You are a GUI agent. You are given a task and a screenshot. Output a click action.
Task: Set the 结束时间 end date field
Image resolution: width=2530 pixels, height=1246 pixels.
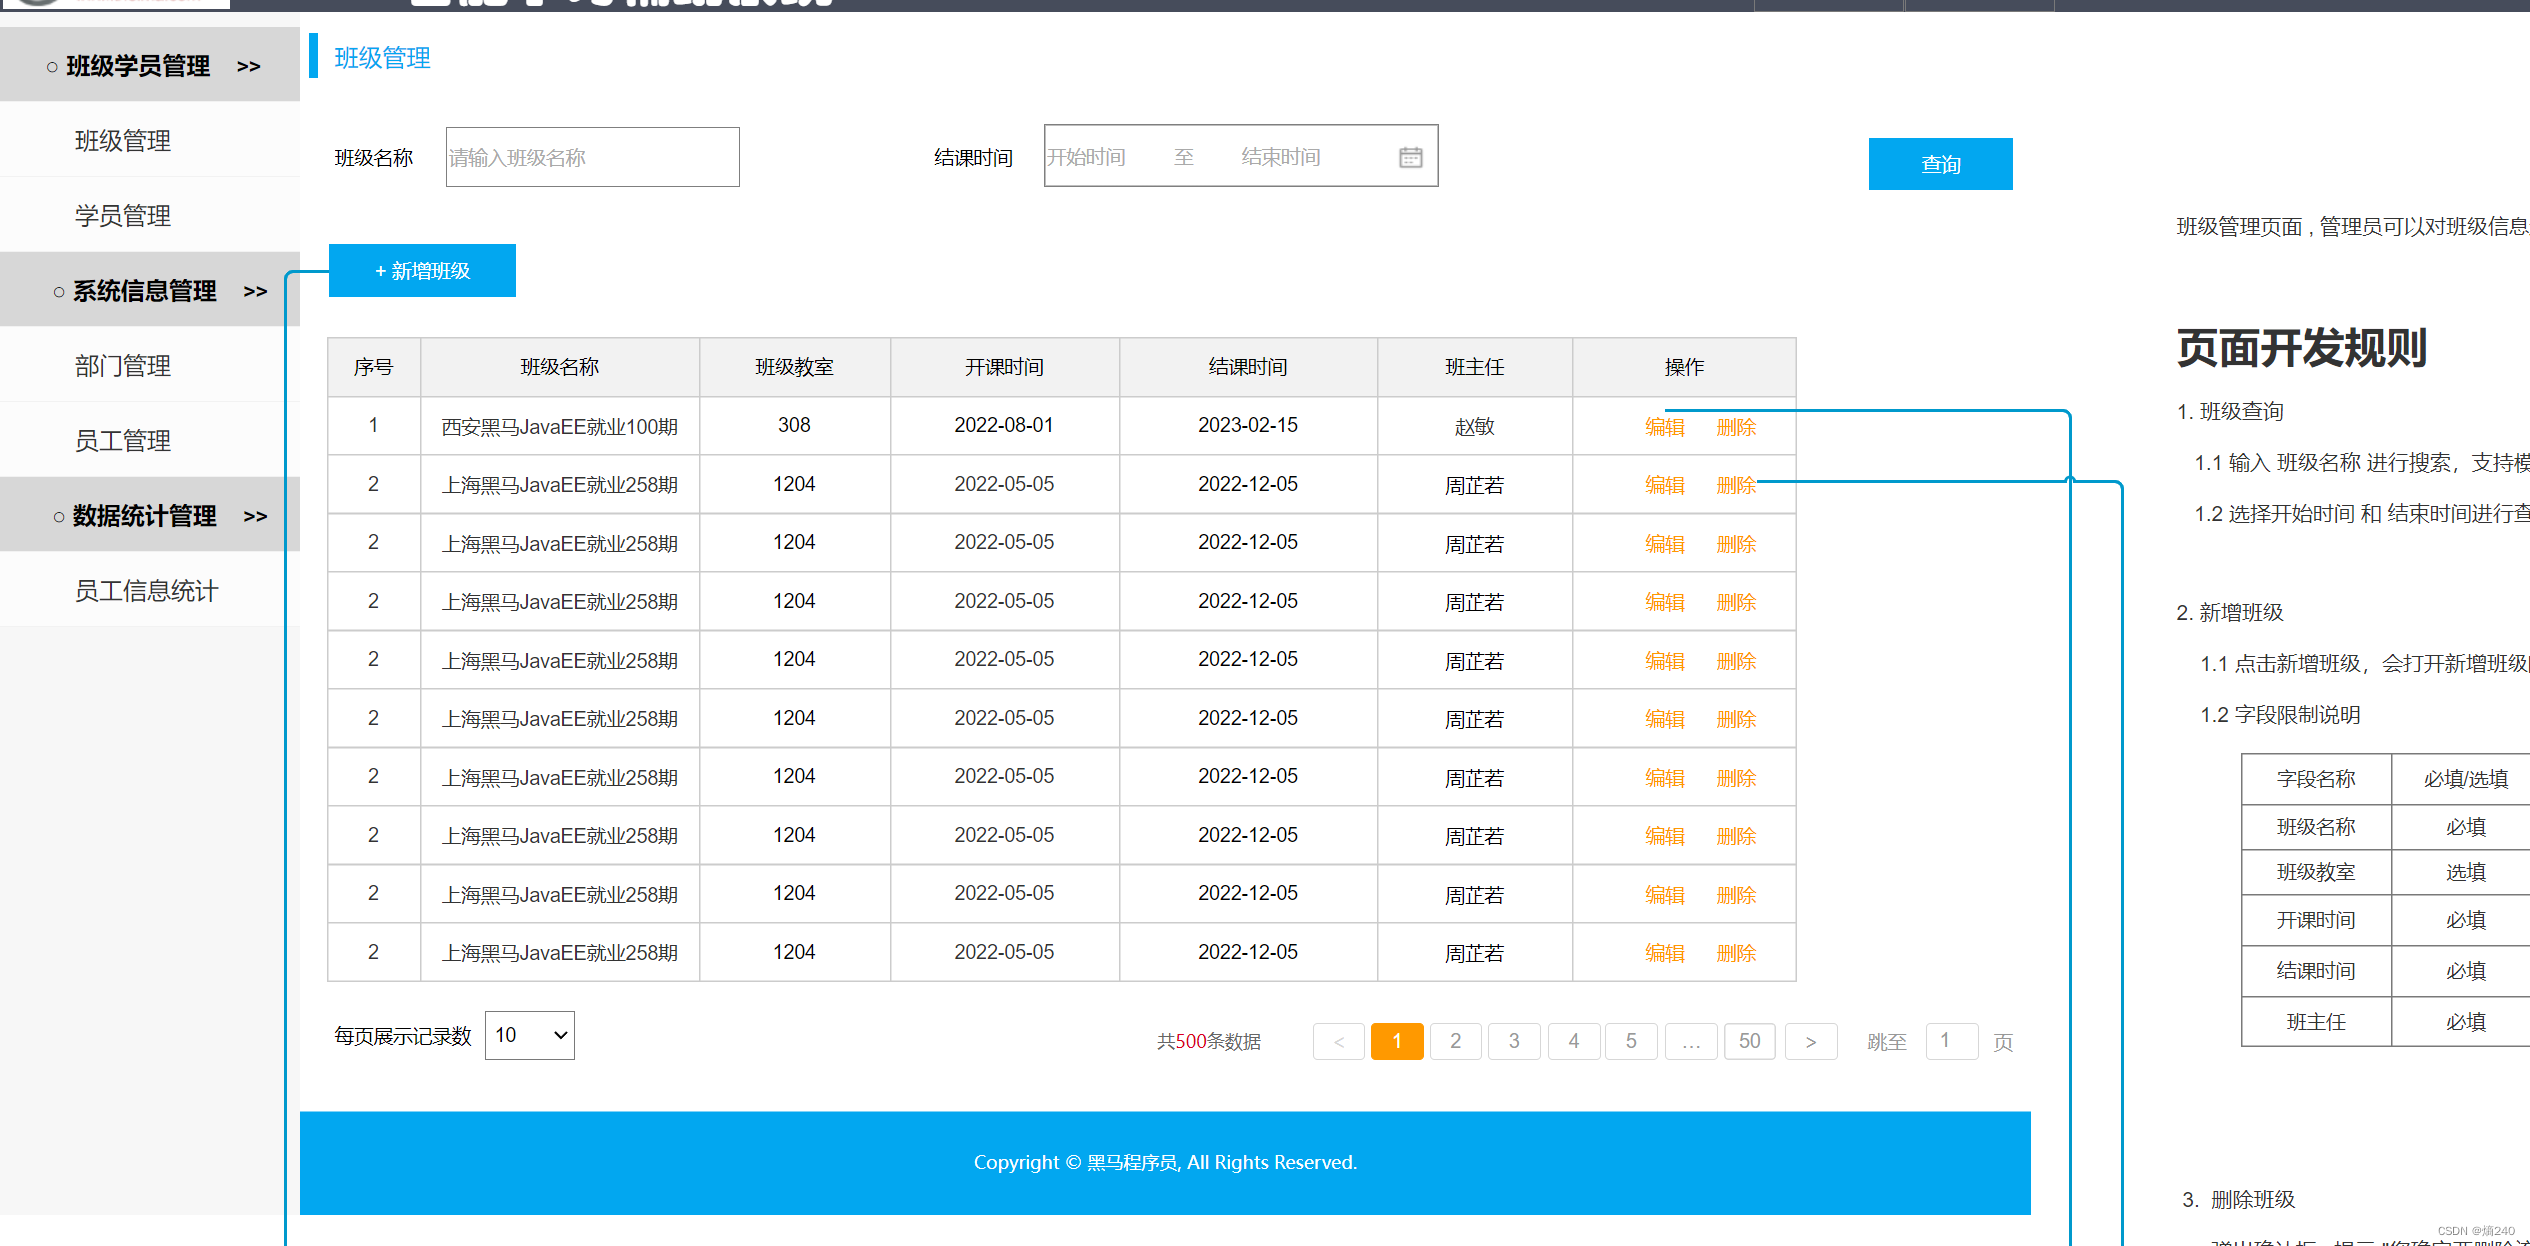tap(1281, 157)
